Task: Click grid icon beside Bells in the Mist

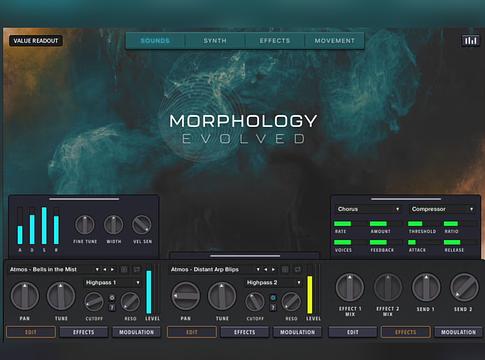Action: pyautogui.click(x=124, y=269)
